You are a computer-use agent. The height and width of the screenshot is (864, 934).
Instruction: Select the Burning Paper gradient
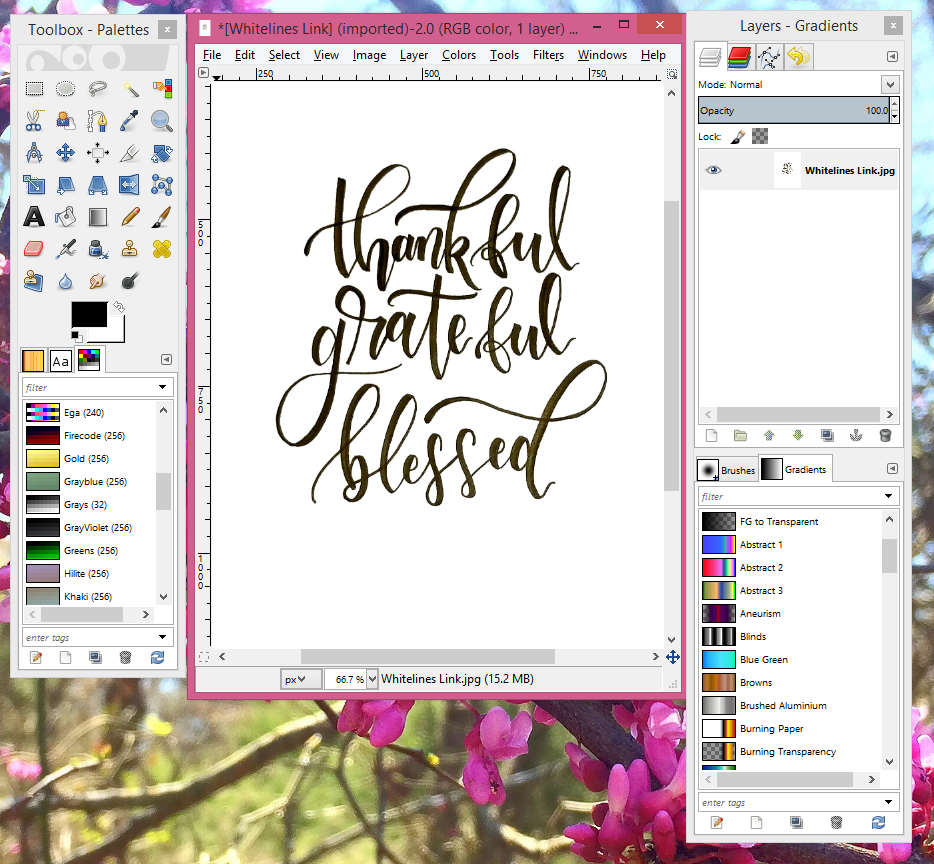tap(771, 729)
